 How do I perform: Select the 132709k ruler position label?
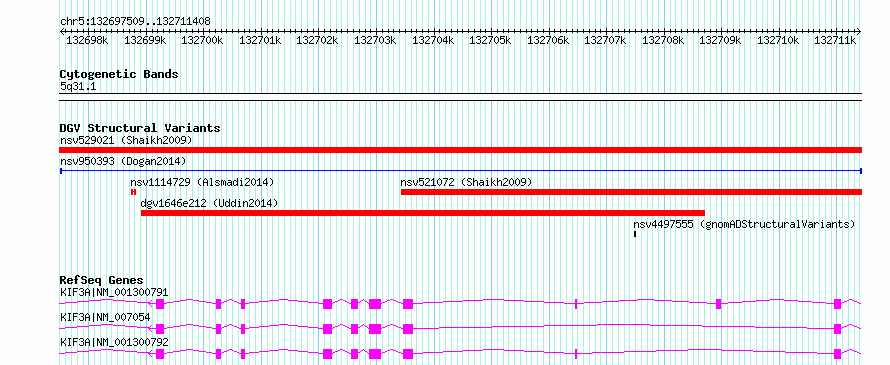(x=720, y=40)
